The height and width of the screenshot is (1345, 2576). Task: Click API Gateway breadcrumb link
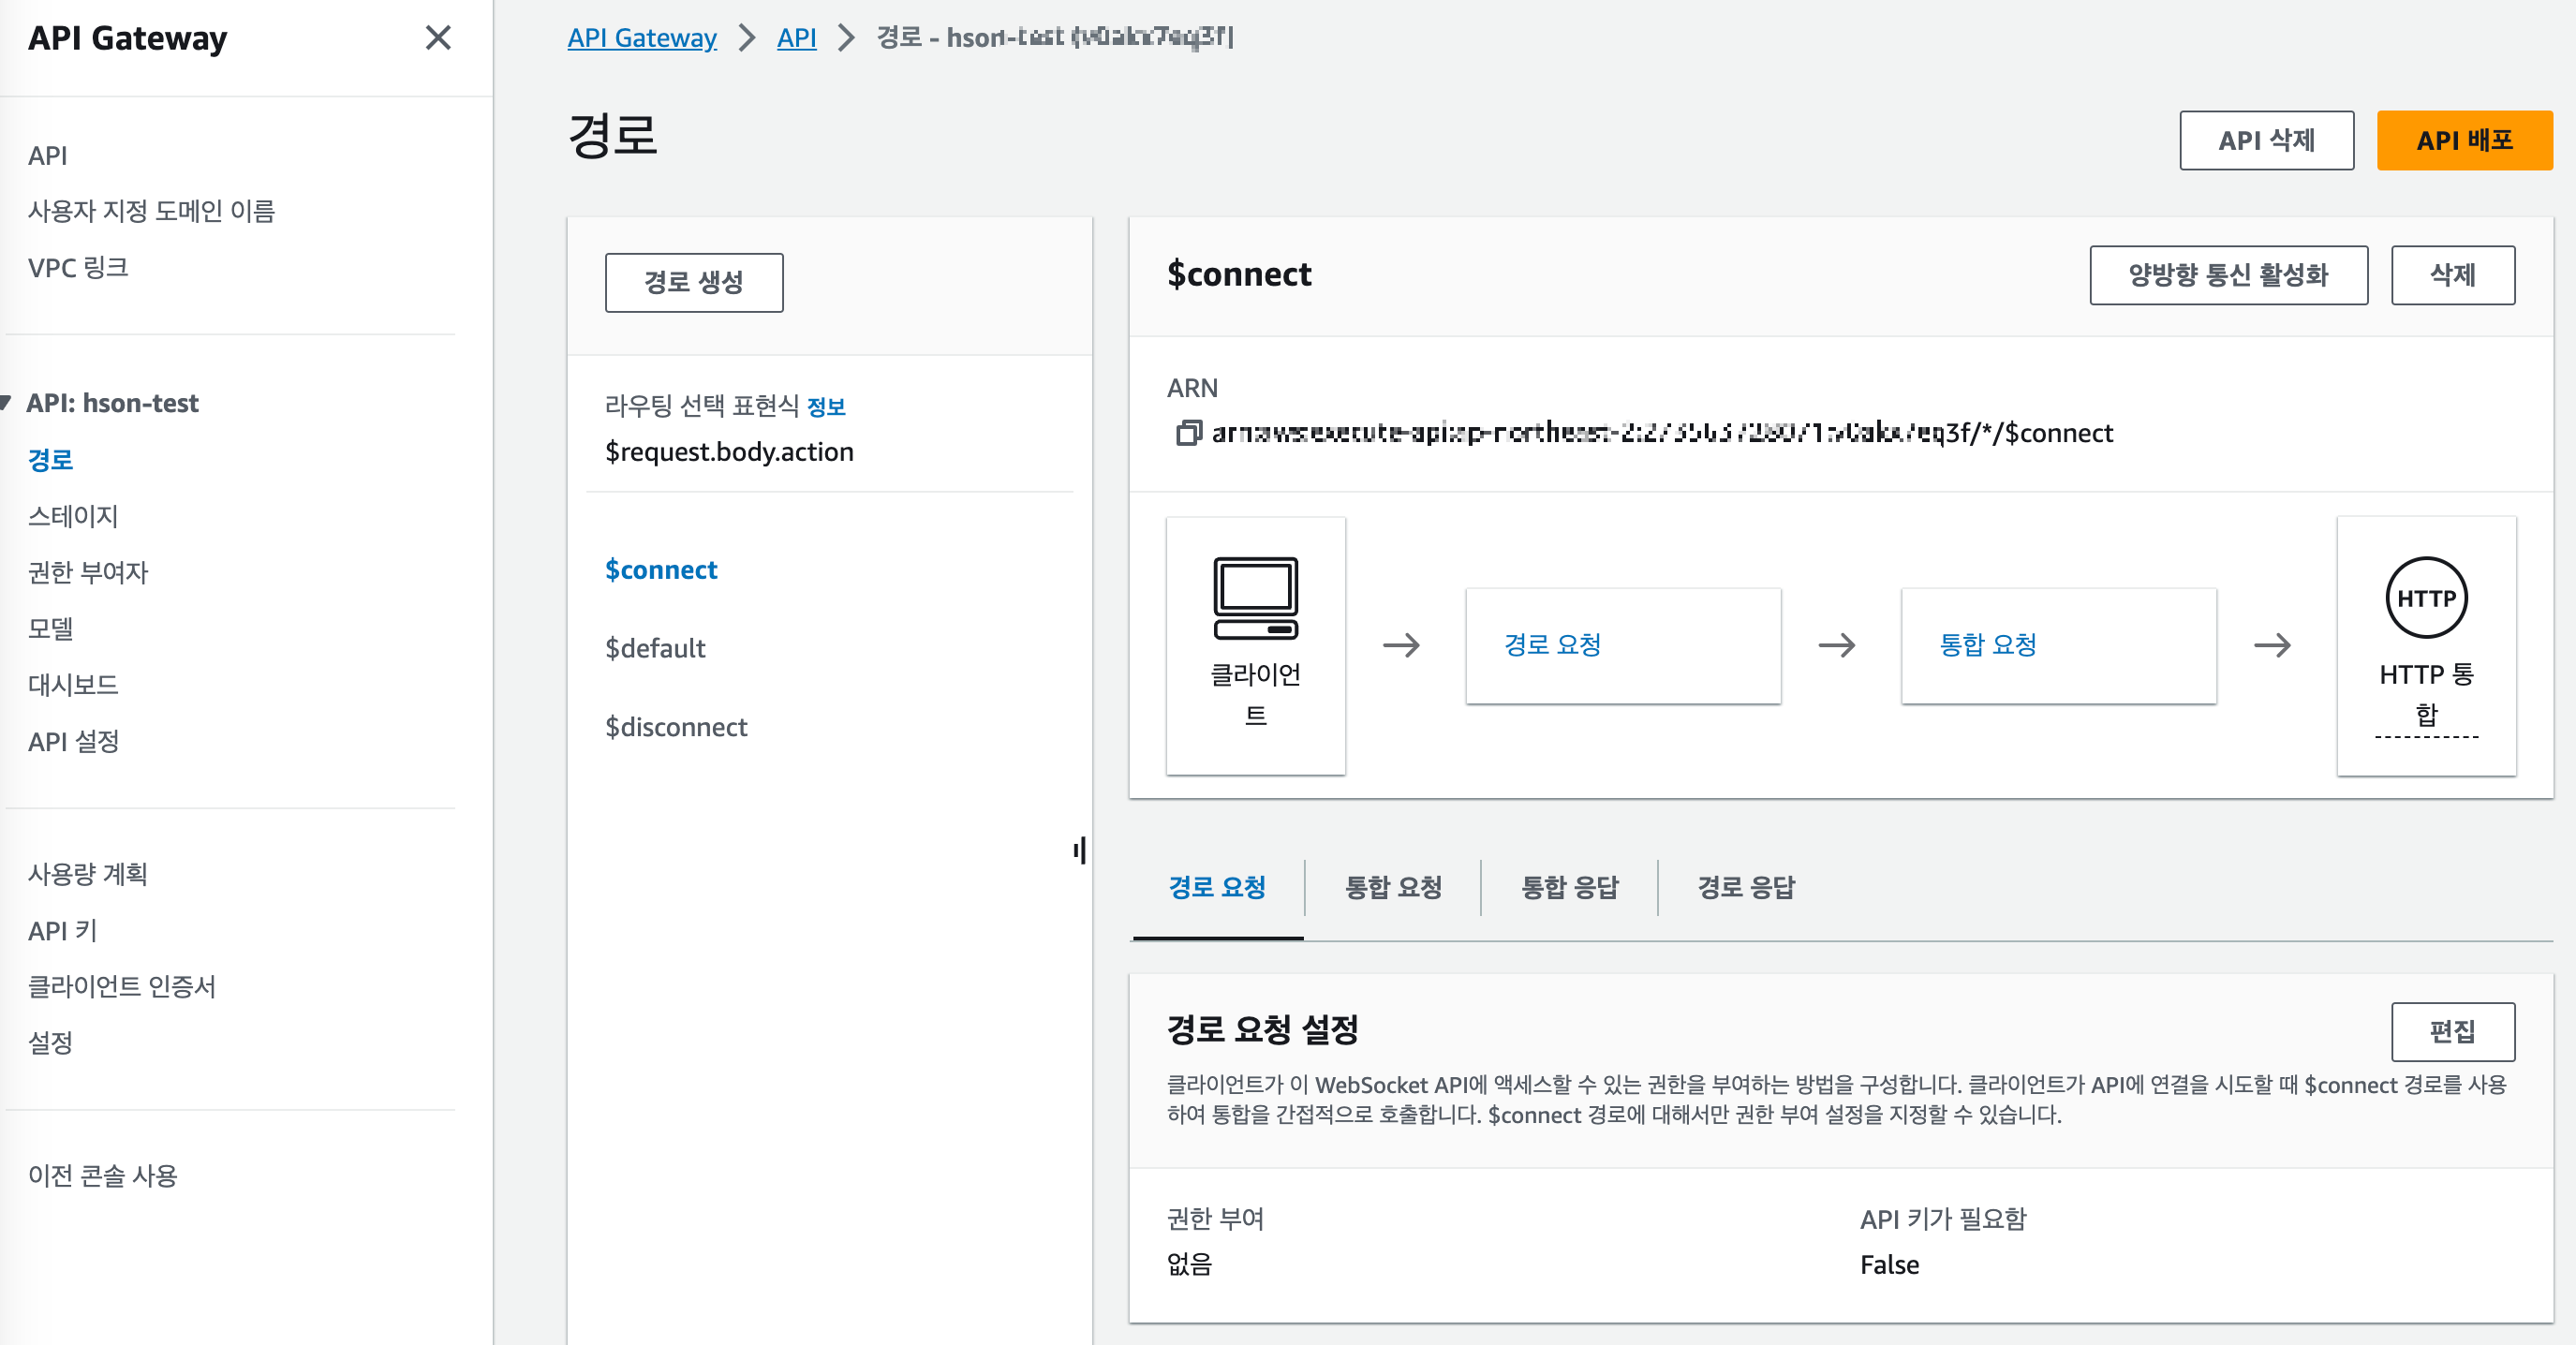click(642, 38)
